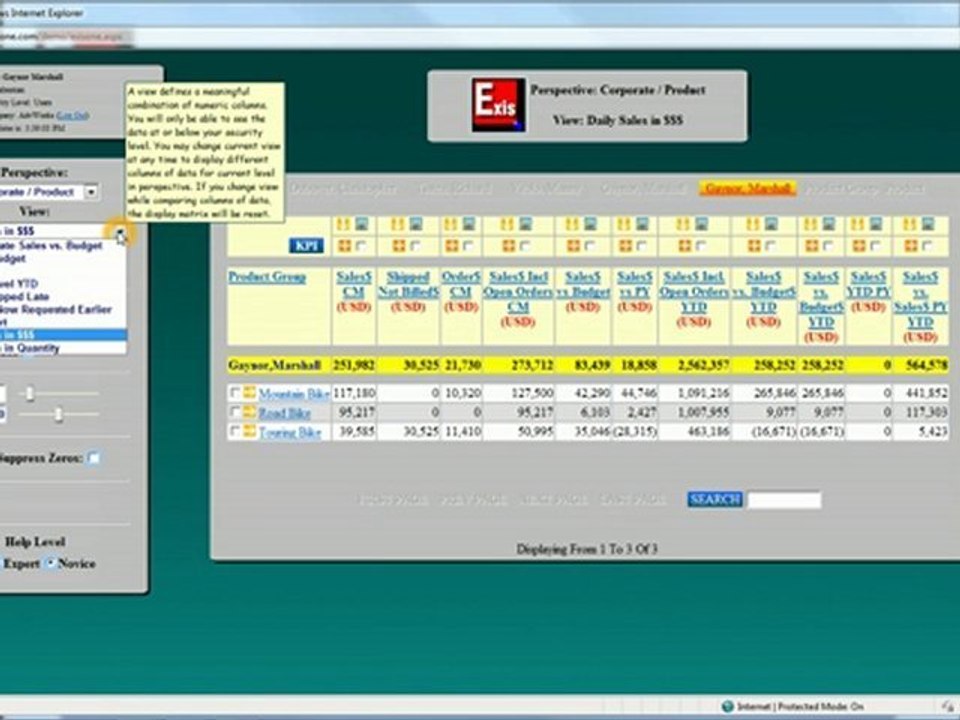This screenshot has height=720, width=960.
Task: Click the blue KPI button
Action: click(306, 246)
